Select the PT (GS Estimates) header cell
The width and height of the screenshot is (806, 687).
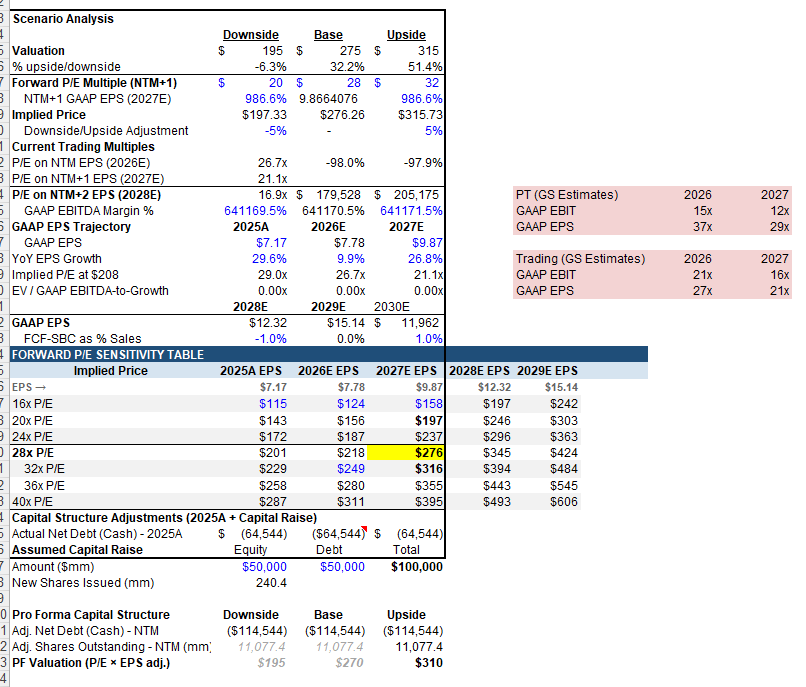[x=566, y=195]
